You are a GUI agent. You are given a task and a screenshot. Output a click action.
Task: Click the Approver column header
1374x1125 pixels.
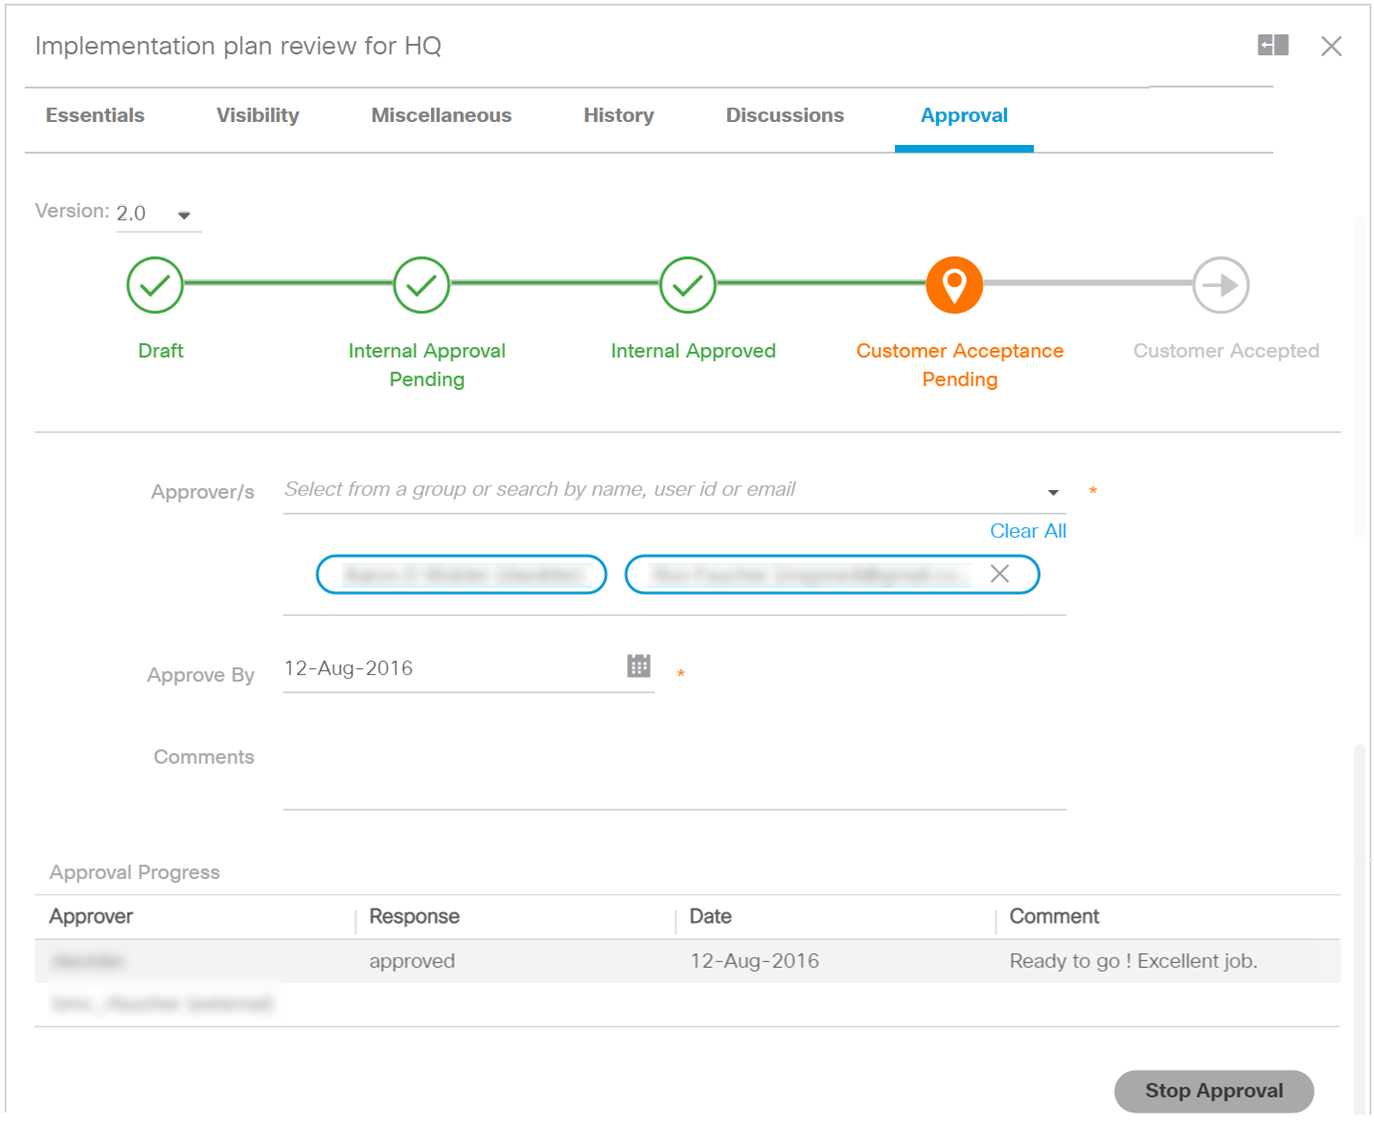click(91, 916)
